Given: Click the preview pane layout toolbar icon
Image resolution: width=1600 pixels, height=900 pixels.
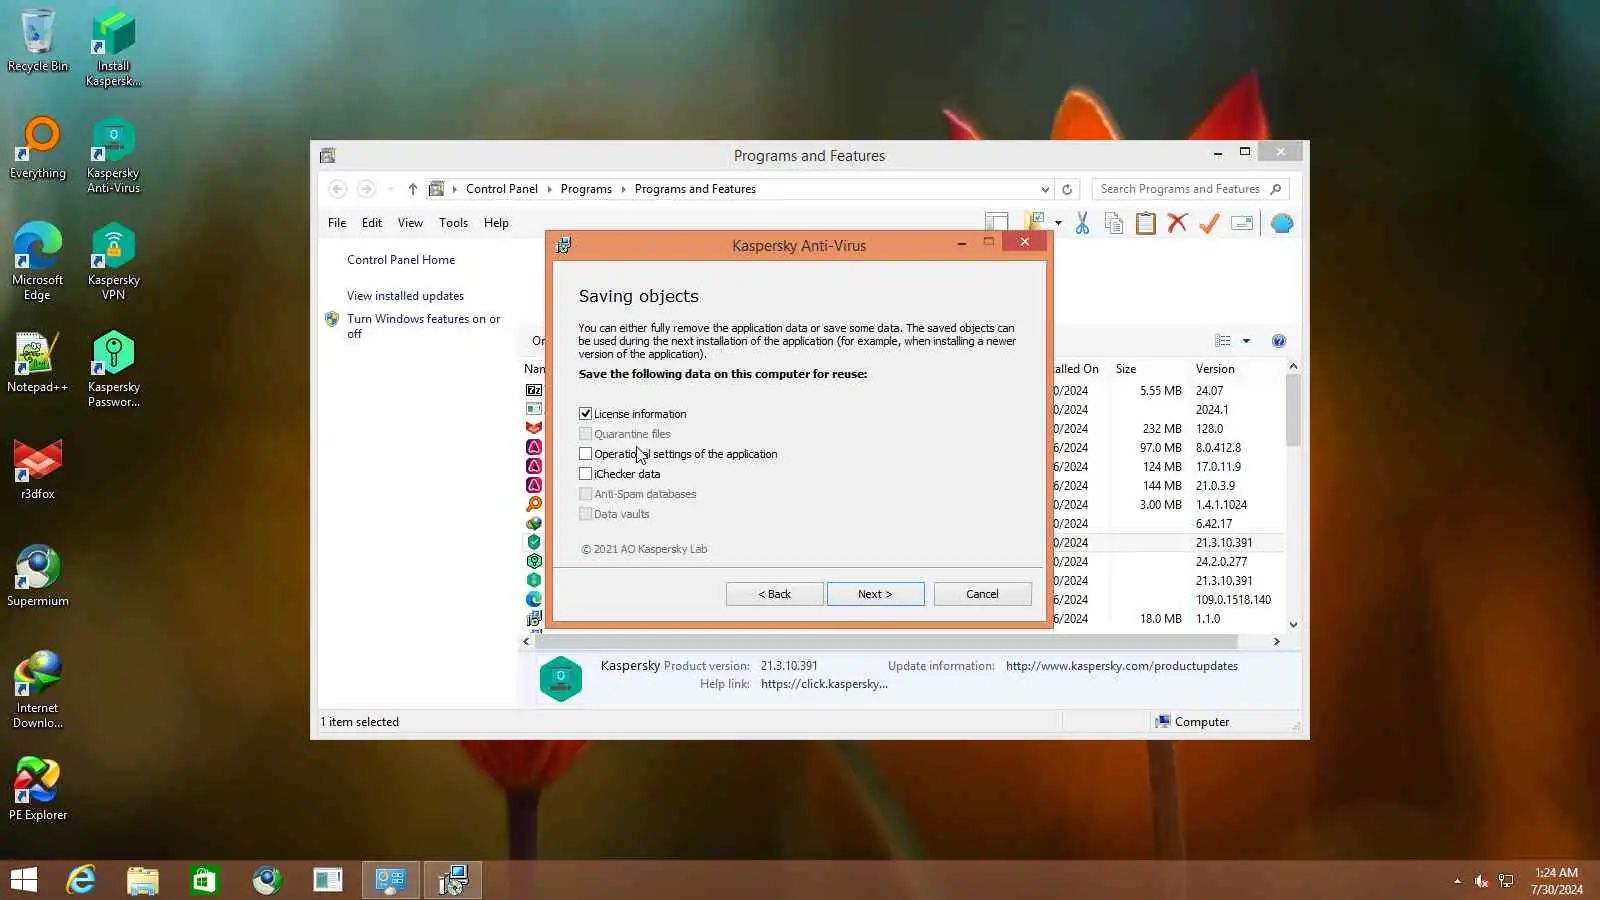Looking at the screenshot, I should coord(996,222).
